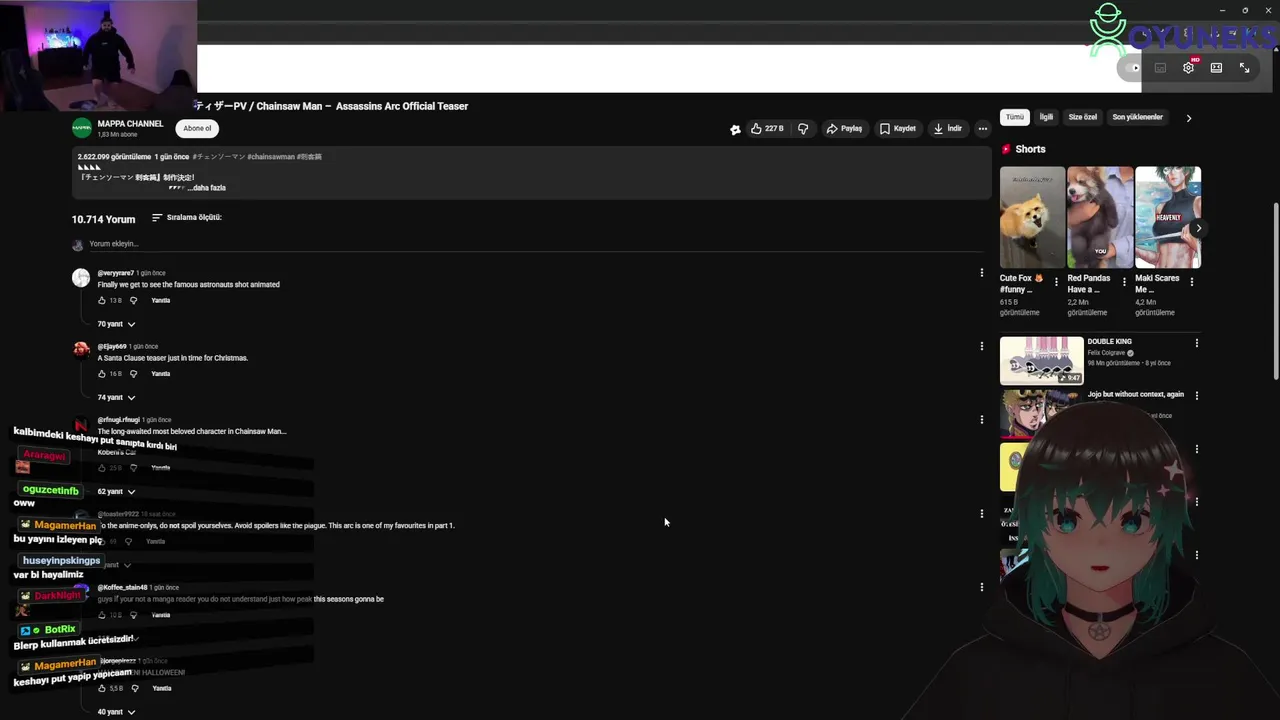
Task: Expand the 40 yanıt replies
Action: pos(116,712)
